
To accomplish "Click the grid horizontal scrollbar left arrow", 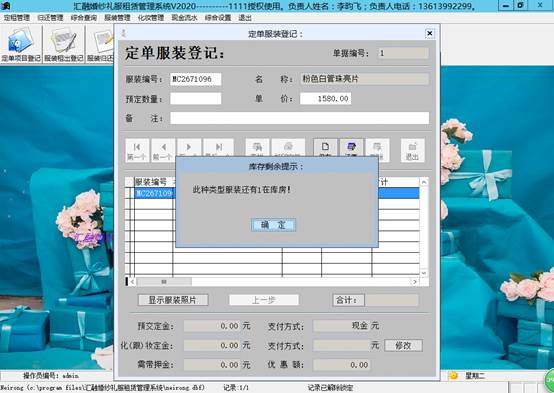I will pyautogui.click(x=132, y=282).
